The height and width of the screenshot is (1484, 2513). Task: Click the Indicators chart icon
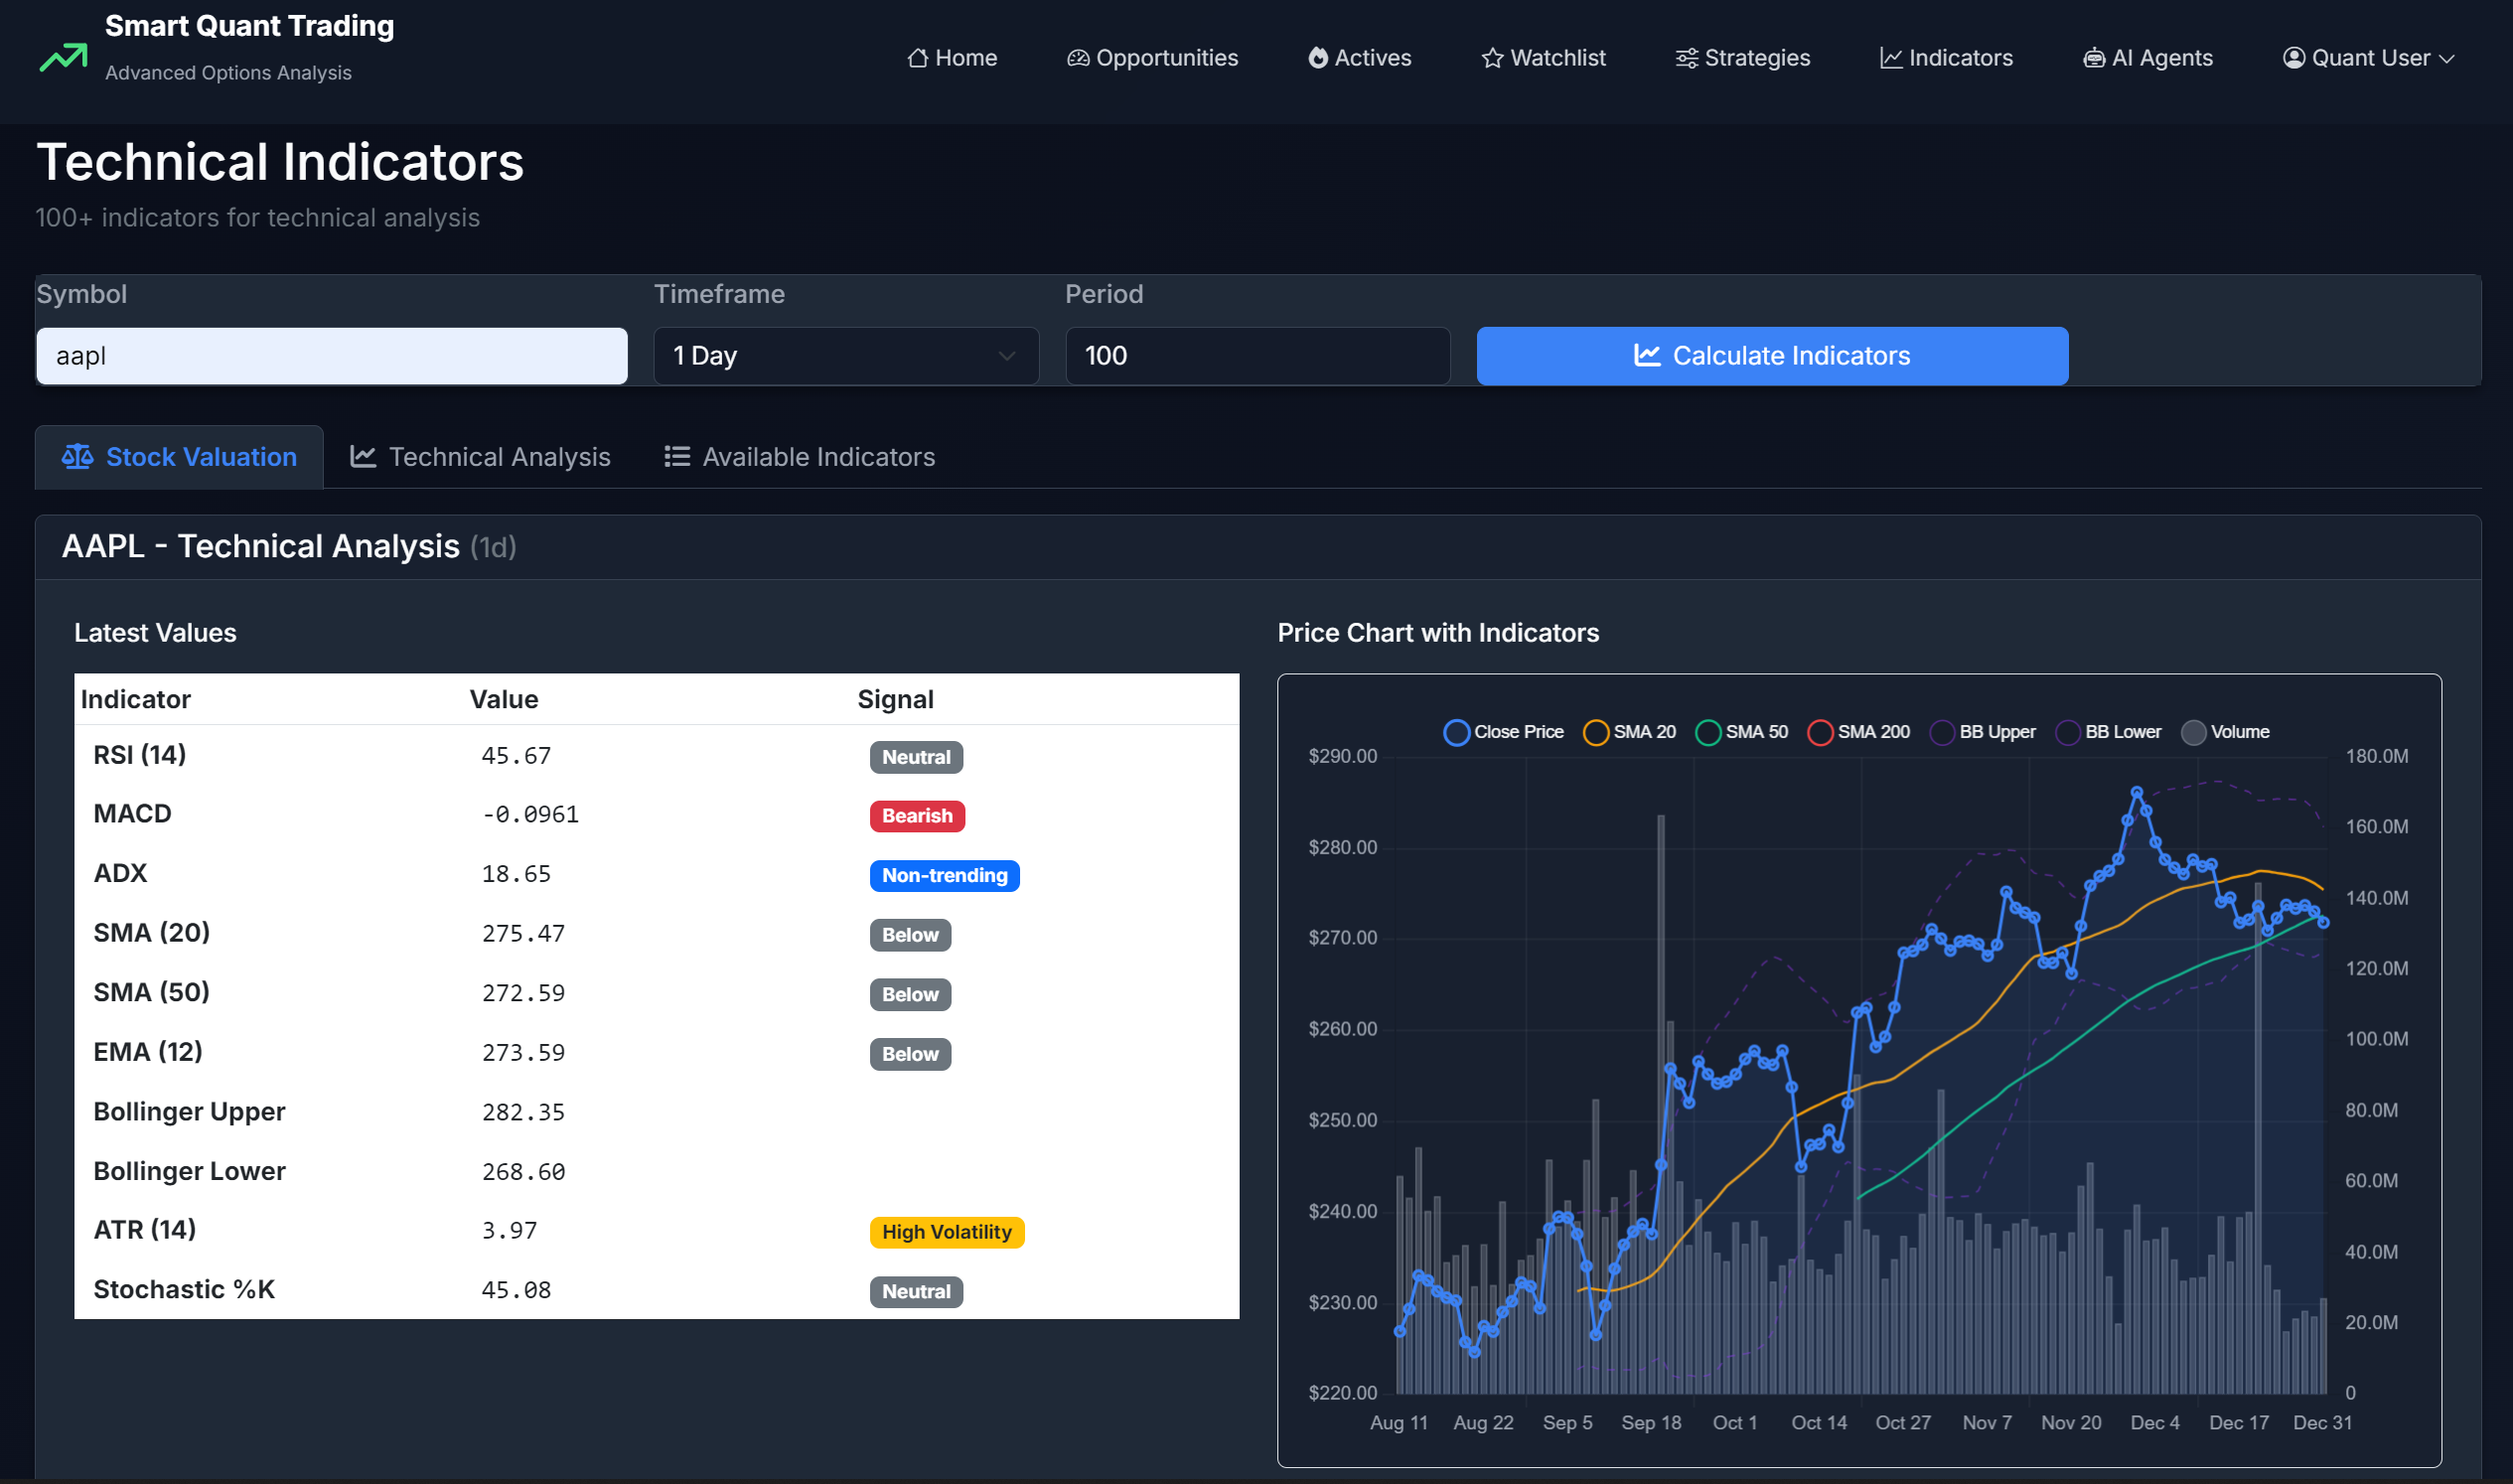1890,58
